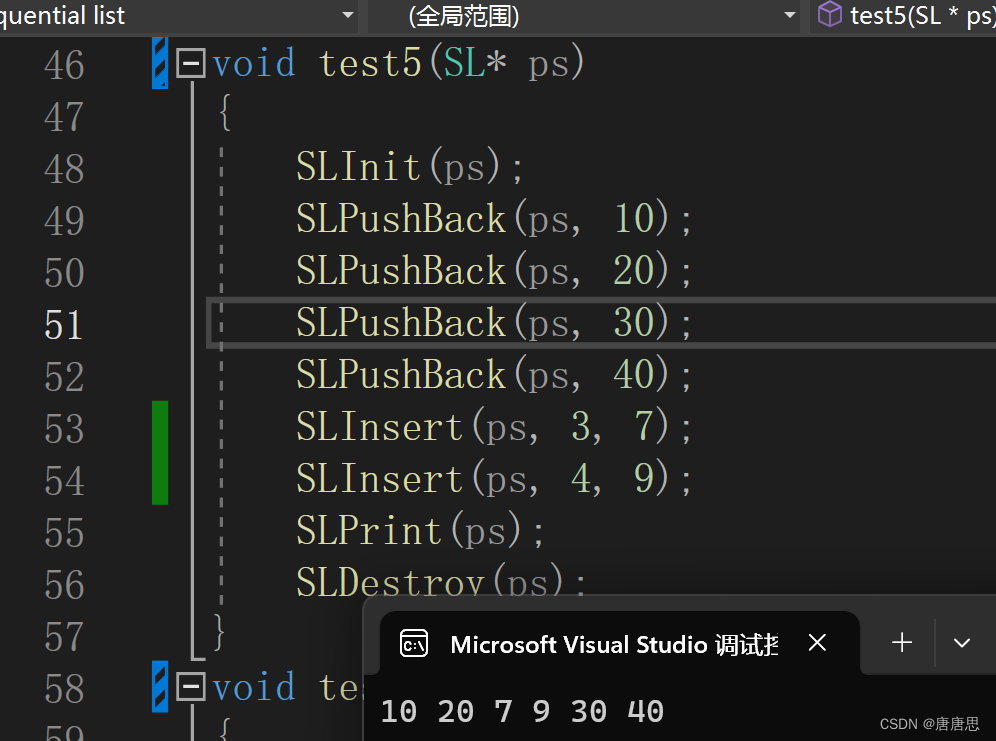
Task: Open the (全局范围) scope dropdown
Action: point(580,15)
